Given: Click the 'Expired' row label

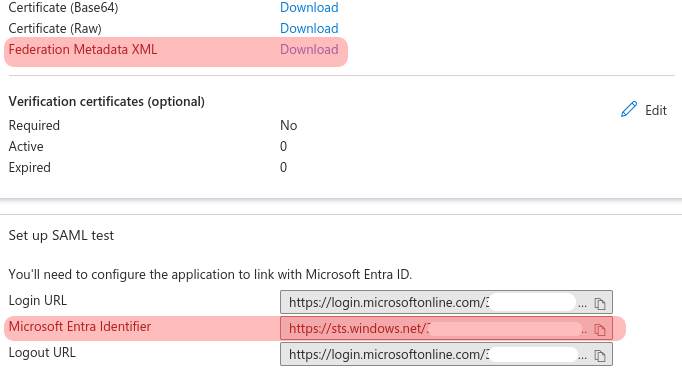Looking at the screenshot, I should tap(30, 167).
